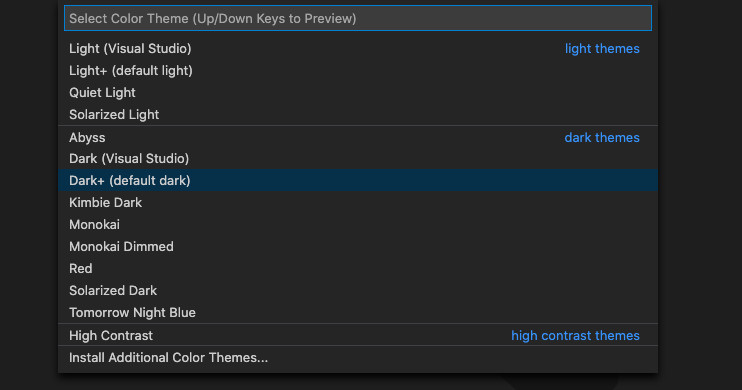
Task: Choose the Abyss theme
Action: pyautogui.click(x=358, y=137)
